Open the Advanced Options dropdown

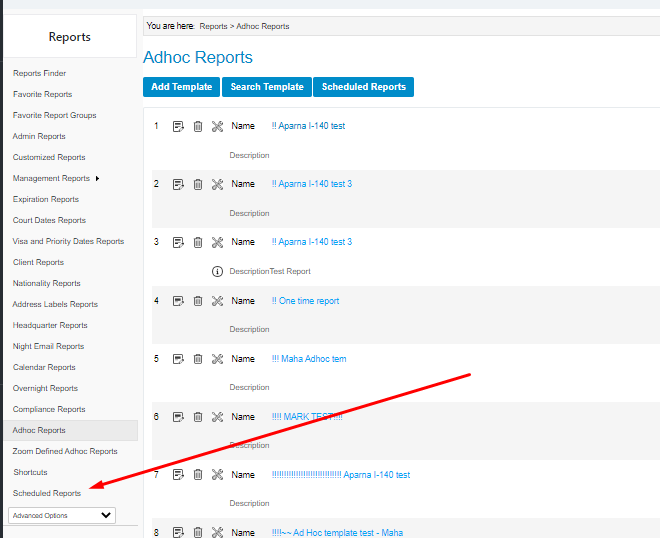(x=61, y=515)
